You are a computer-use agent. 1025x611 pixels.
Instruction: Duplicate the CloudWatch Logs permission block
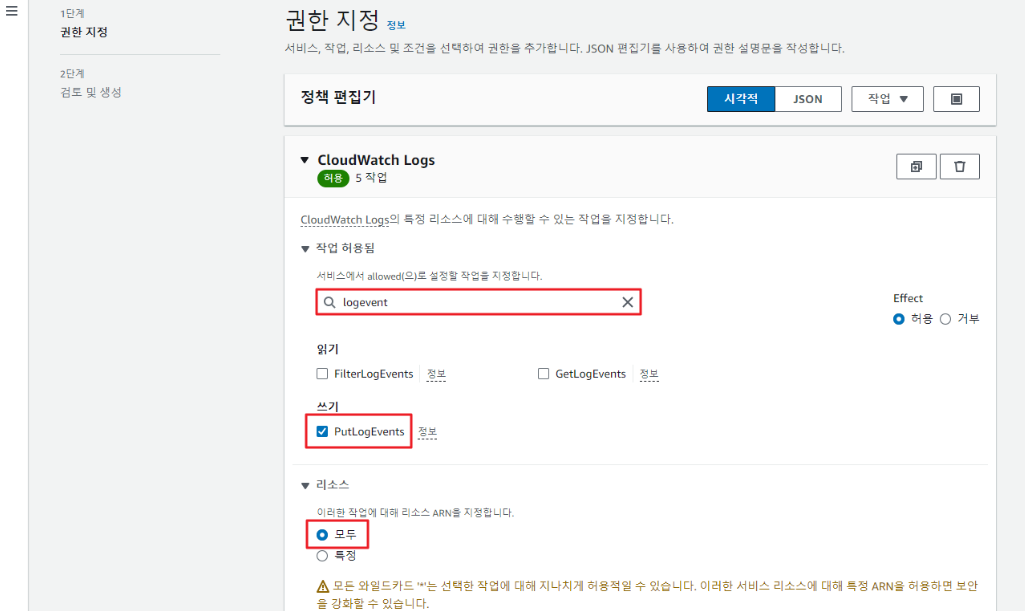916,167
